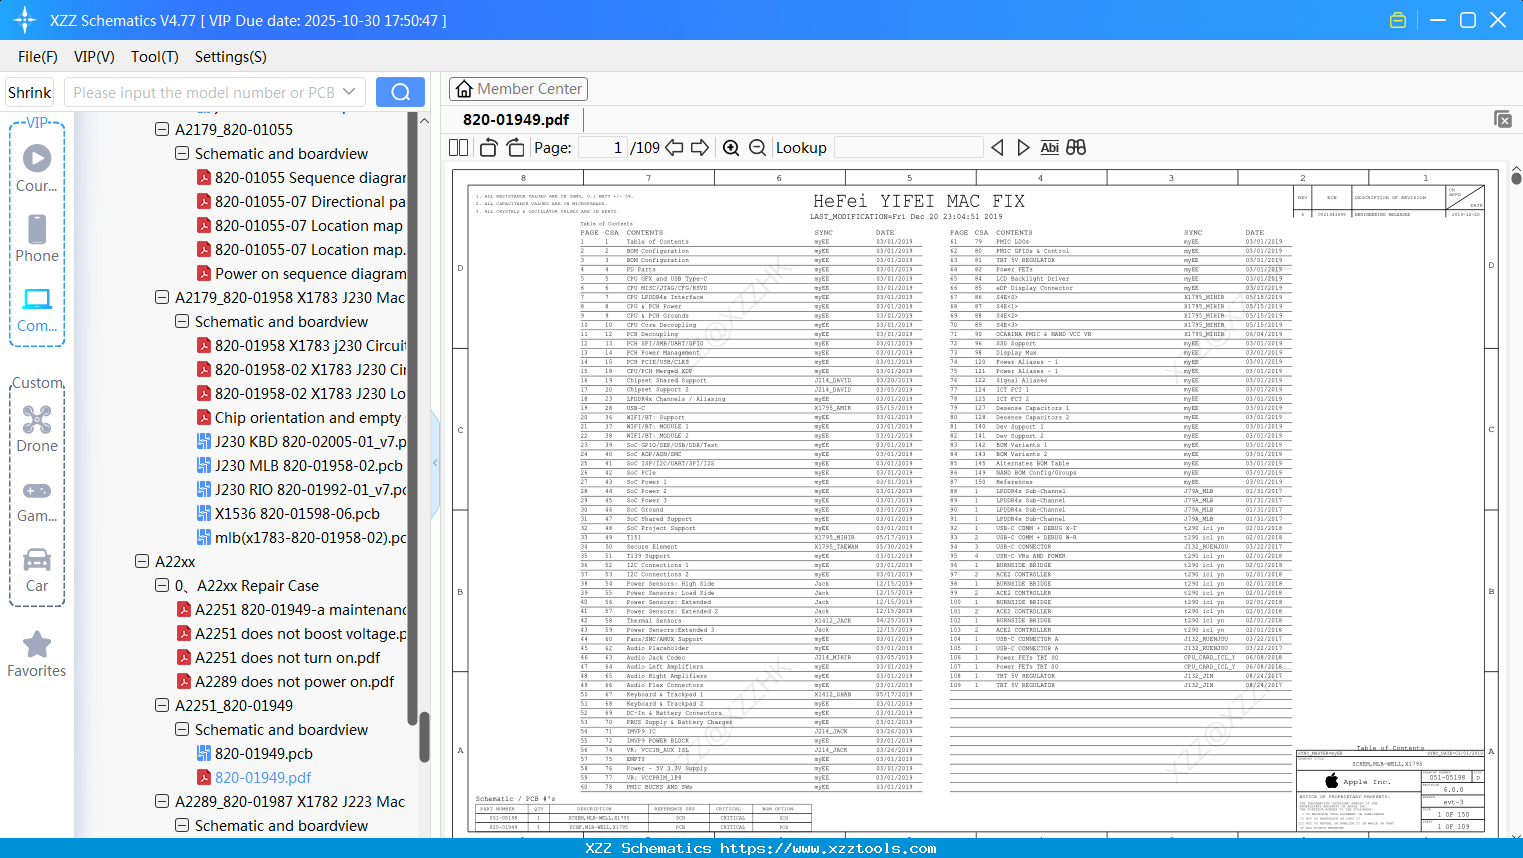This screenshot has height=858, width=1523.
Task: Open the Car category
Action: coord(37,569)
